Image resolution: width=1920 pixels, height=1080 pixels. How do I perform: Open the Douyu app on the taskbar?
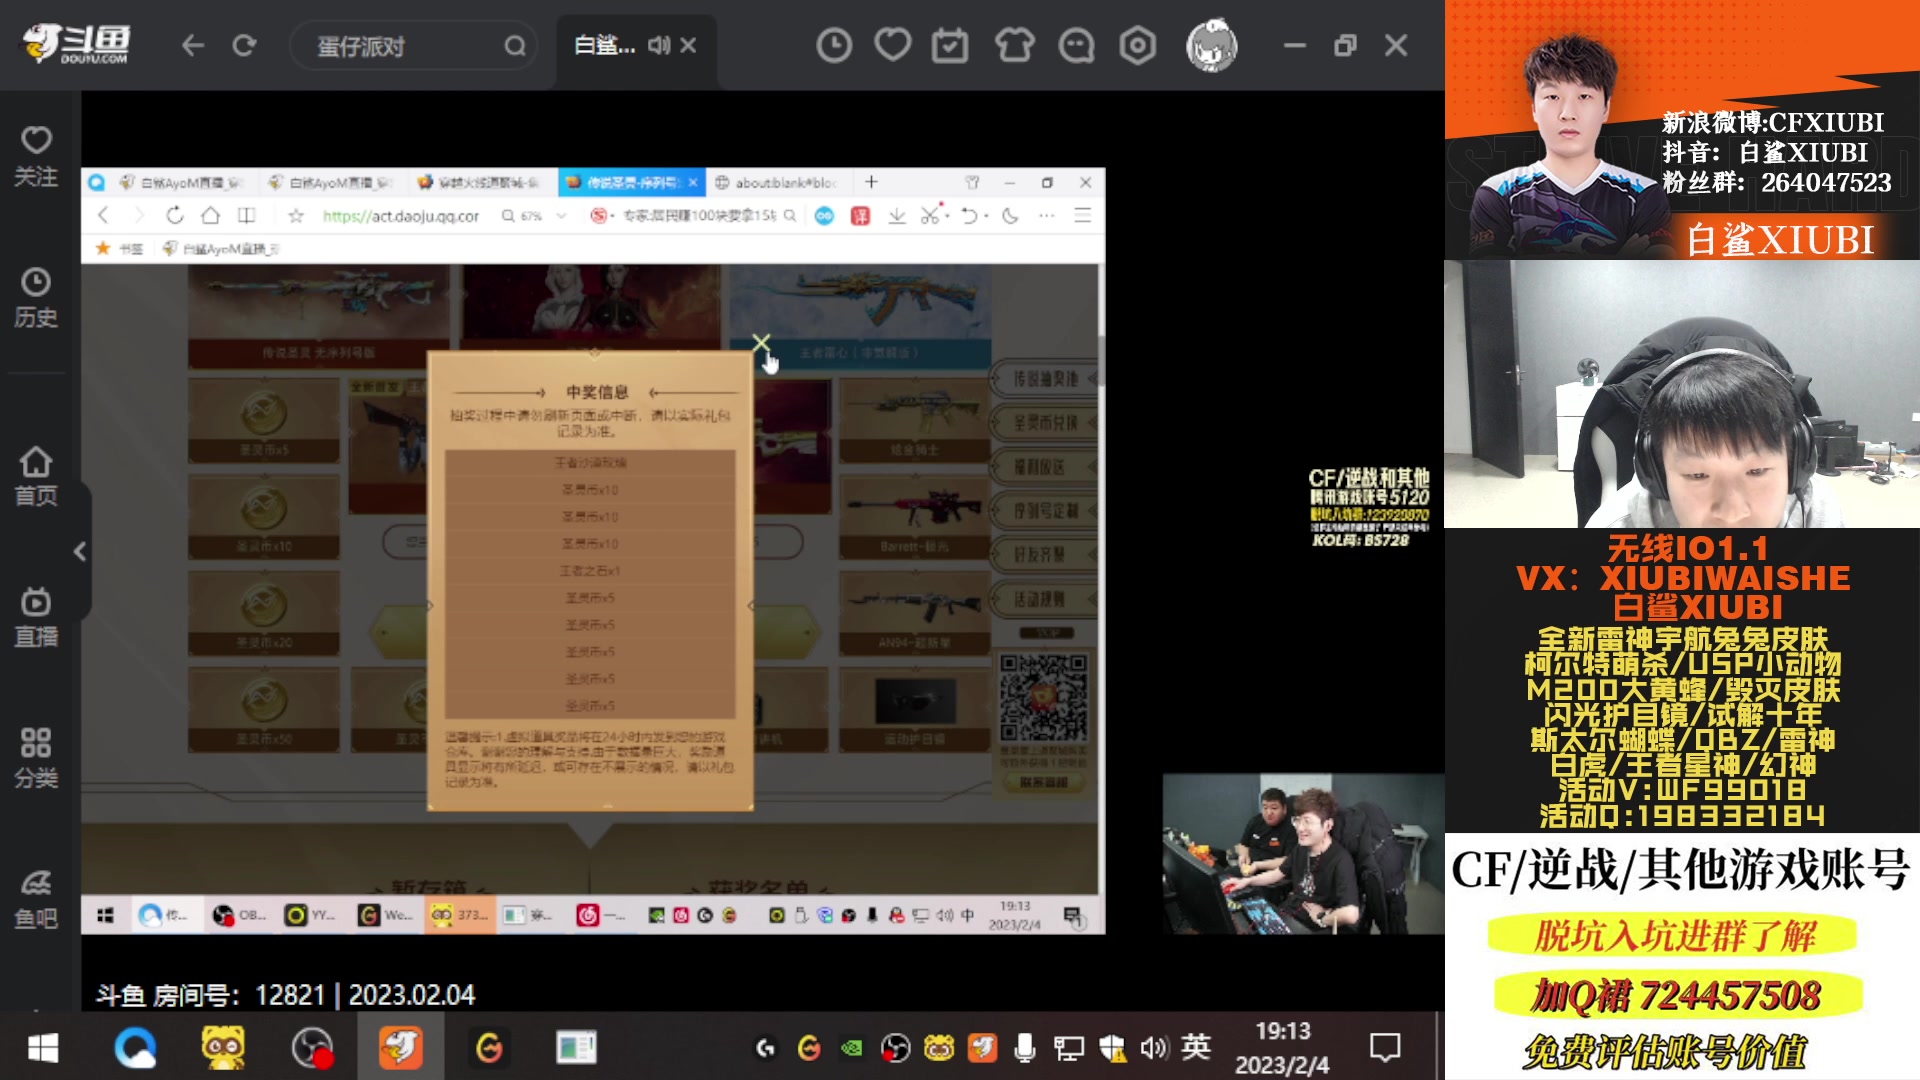(400, 1047)
